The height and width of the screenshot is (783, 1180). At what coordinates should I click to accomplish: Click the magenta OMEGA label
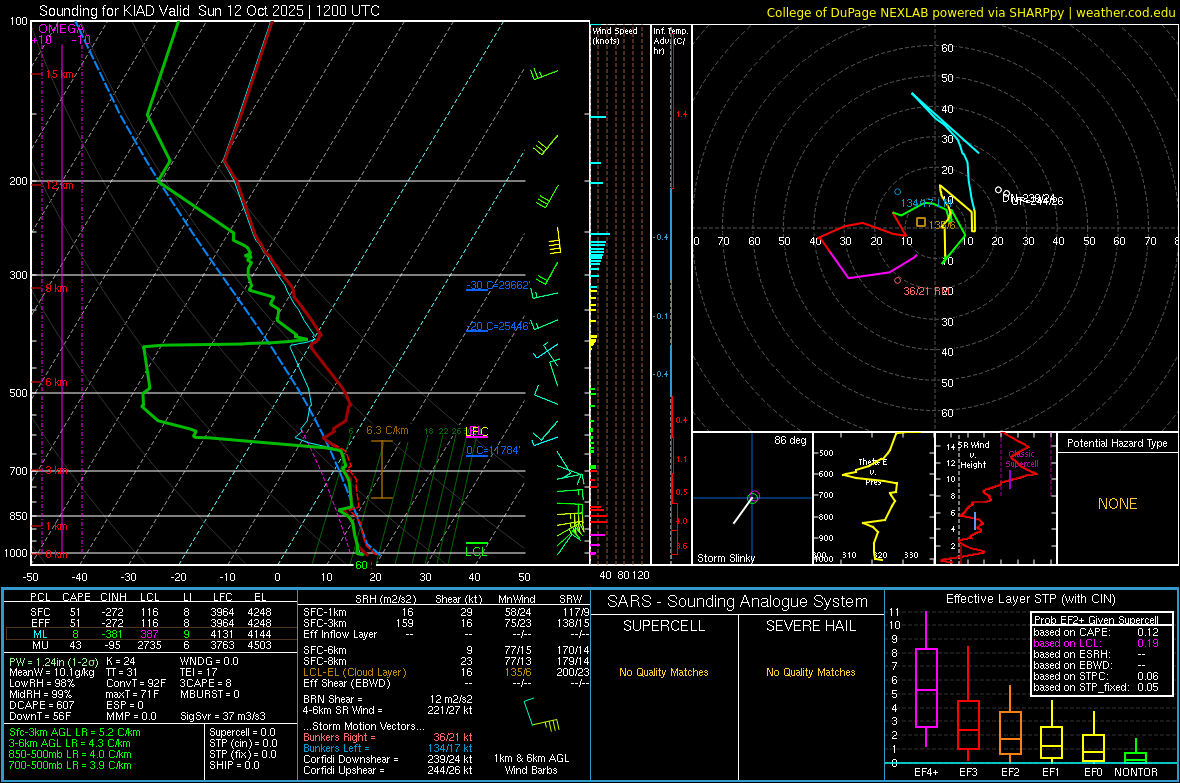[x=61, y=29]
